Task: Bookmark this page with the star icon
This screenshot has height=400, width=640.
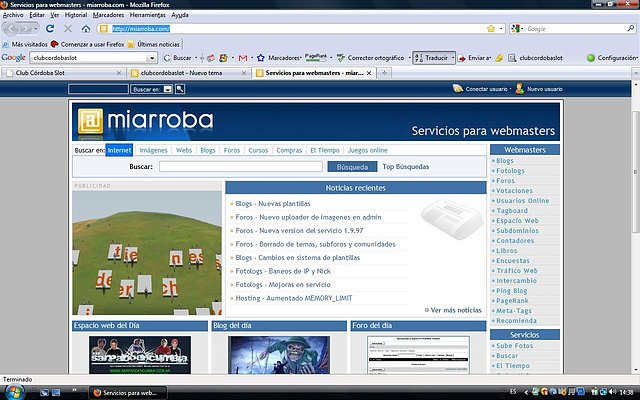Action: 491,29
